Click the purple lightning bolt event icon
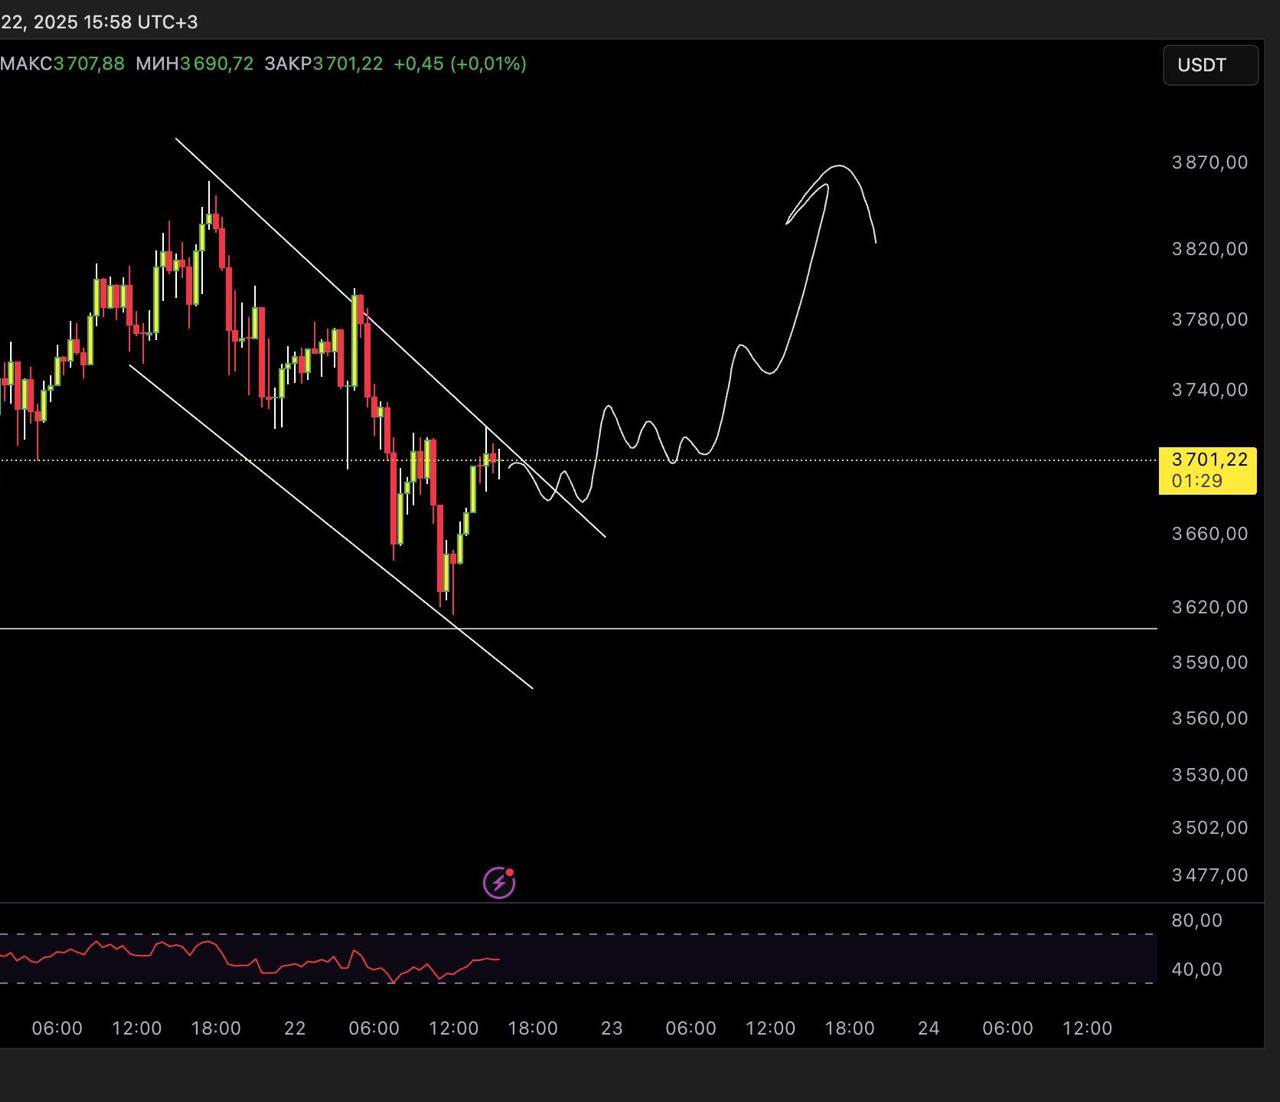Image resolution: width=1280 pixels, height=1102 pixels. click(x=499, y=882)
